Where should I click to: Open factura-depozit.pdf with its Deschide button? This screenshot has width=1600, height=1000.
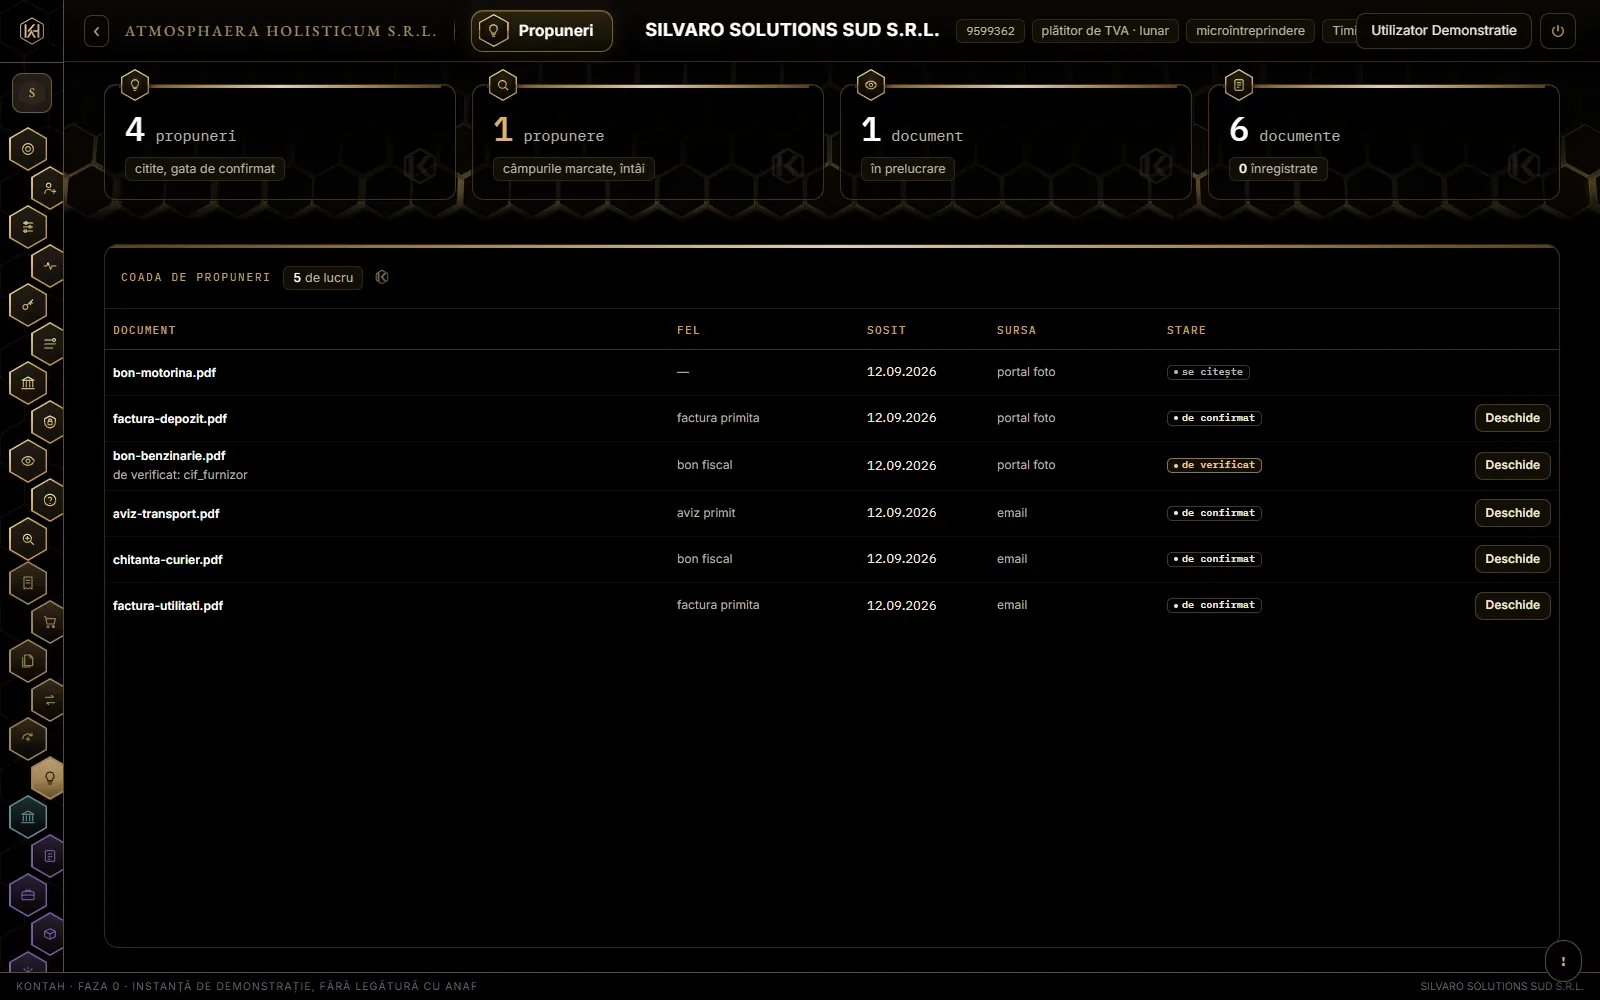click(1512, 418)
